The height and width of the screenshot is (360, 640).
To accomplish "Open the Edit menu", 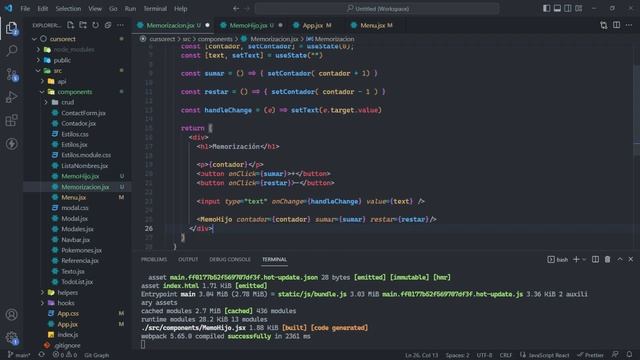I will [x=42, y=9].
